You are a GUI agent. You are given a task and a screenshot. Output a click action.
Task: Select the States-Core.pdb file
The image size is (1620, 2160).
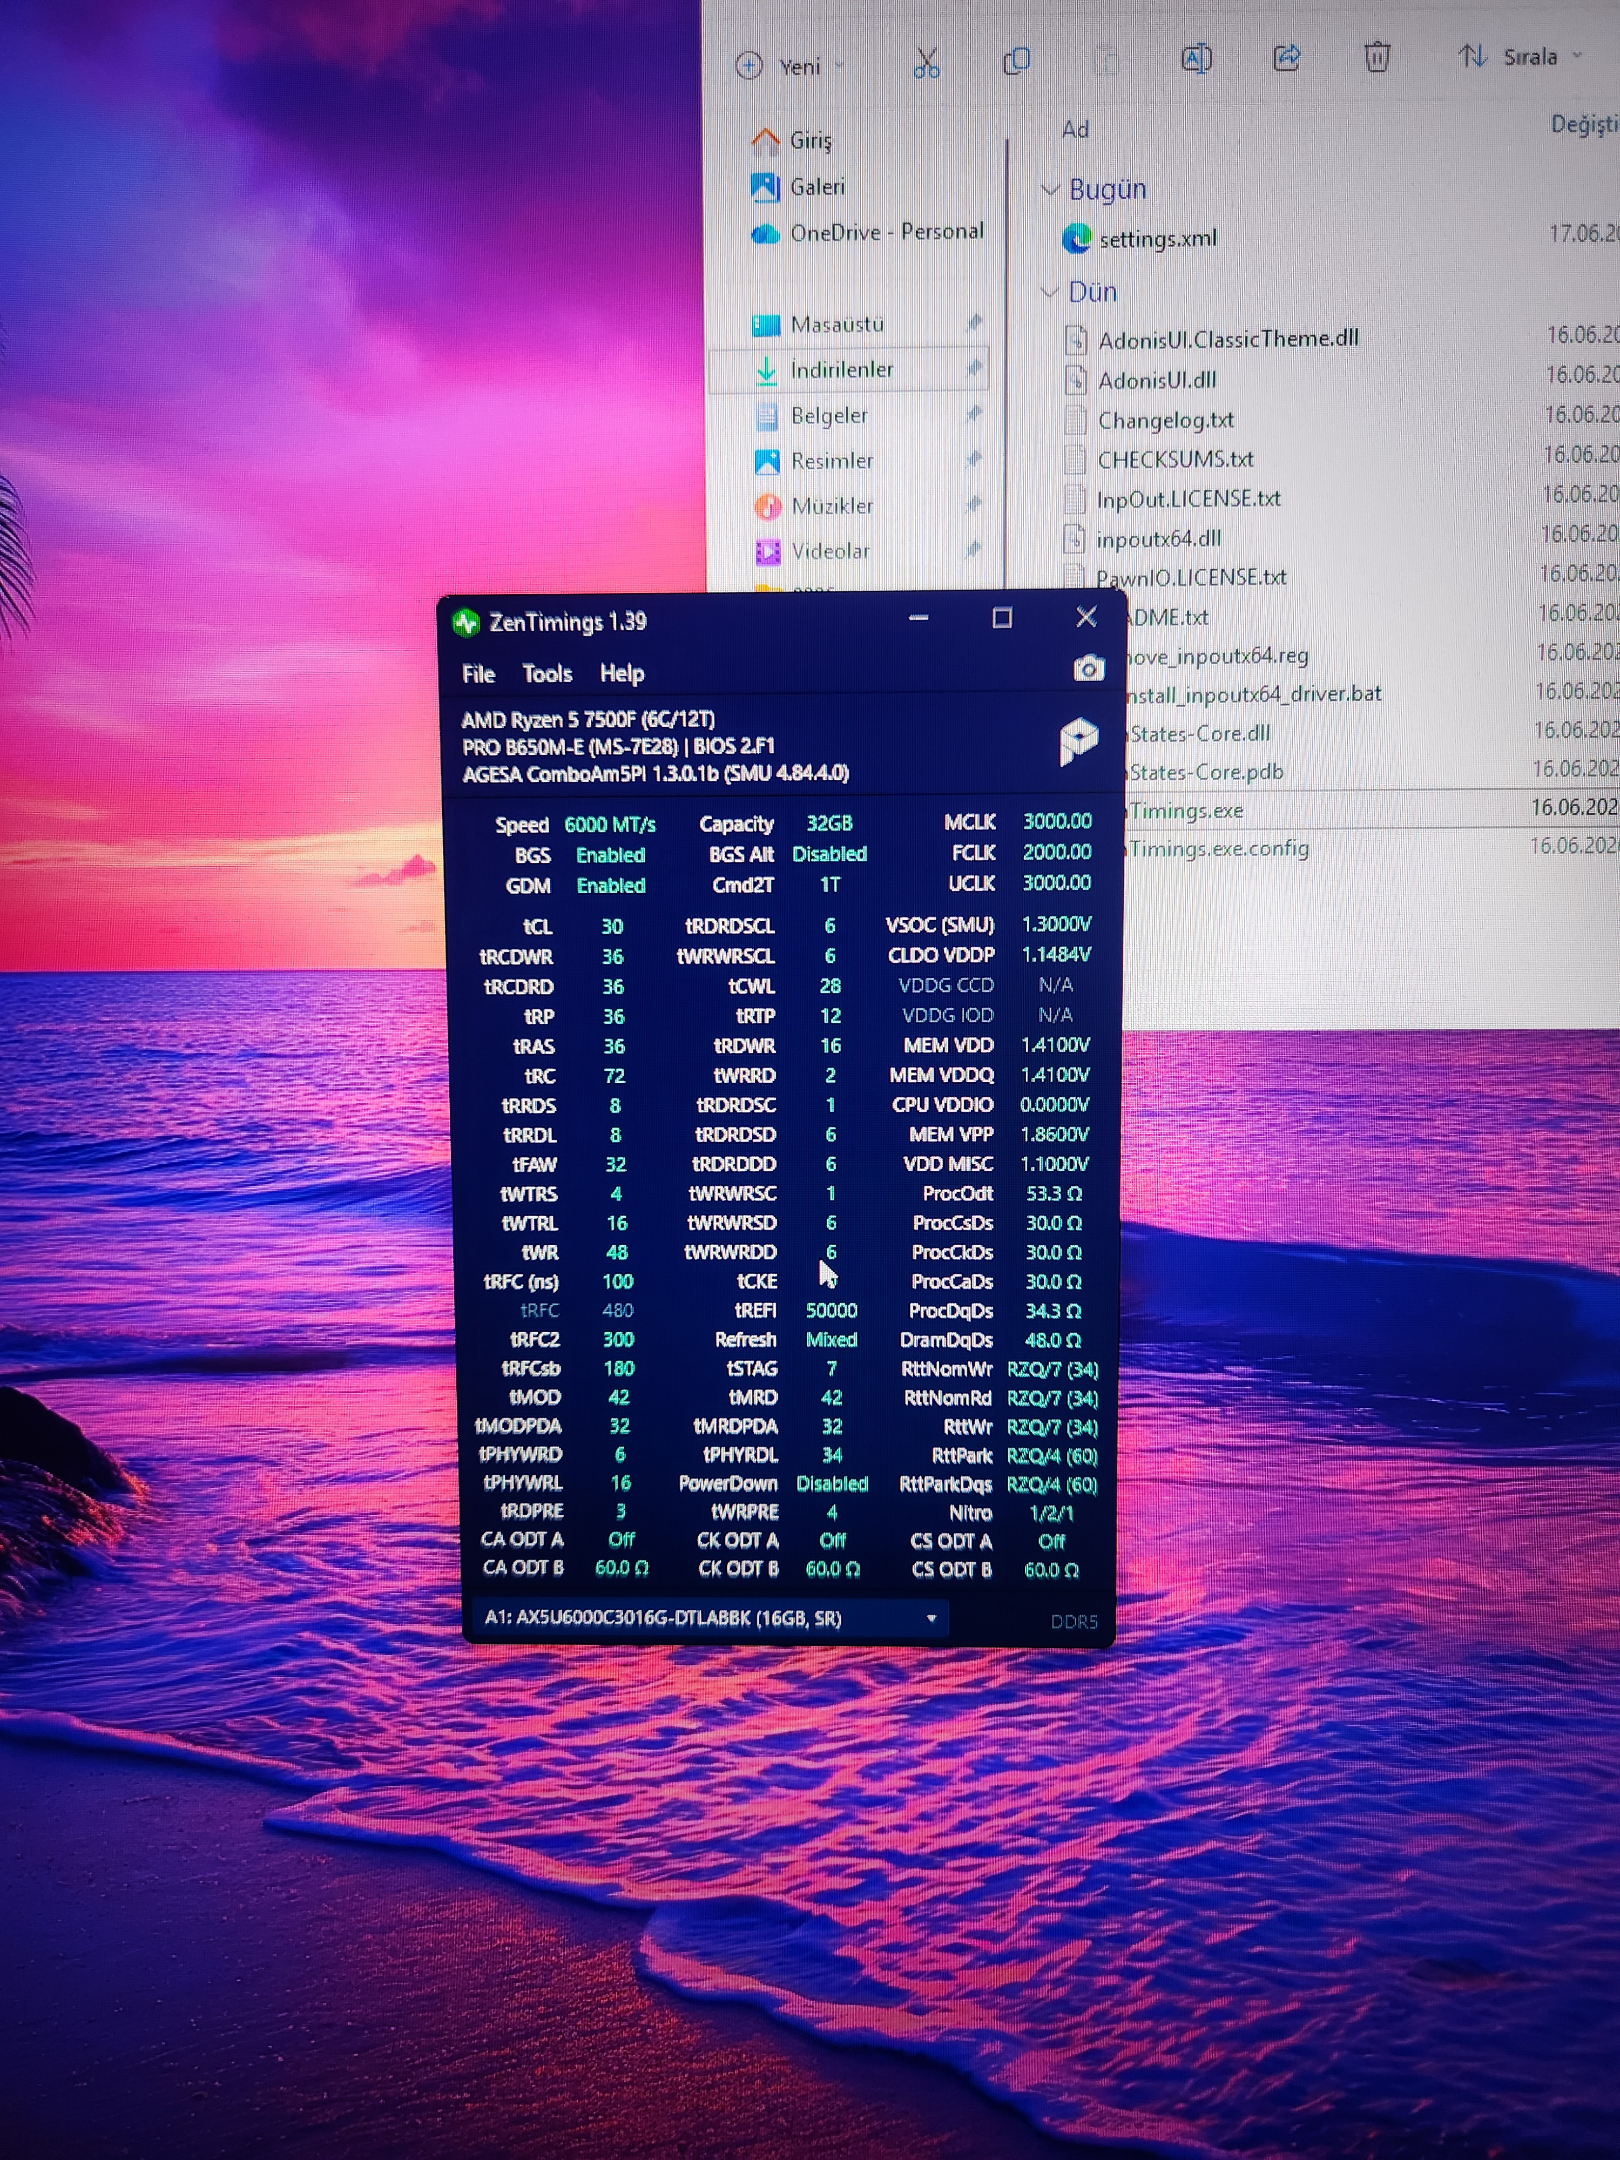[1205, 772]
